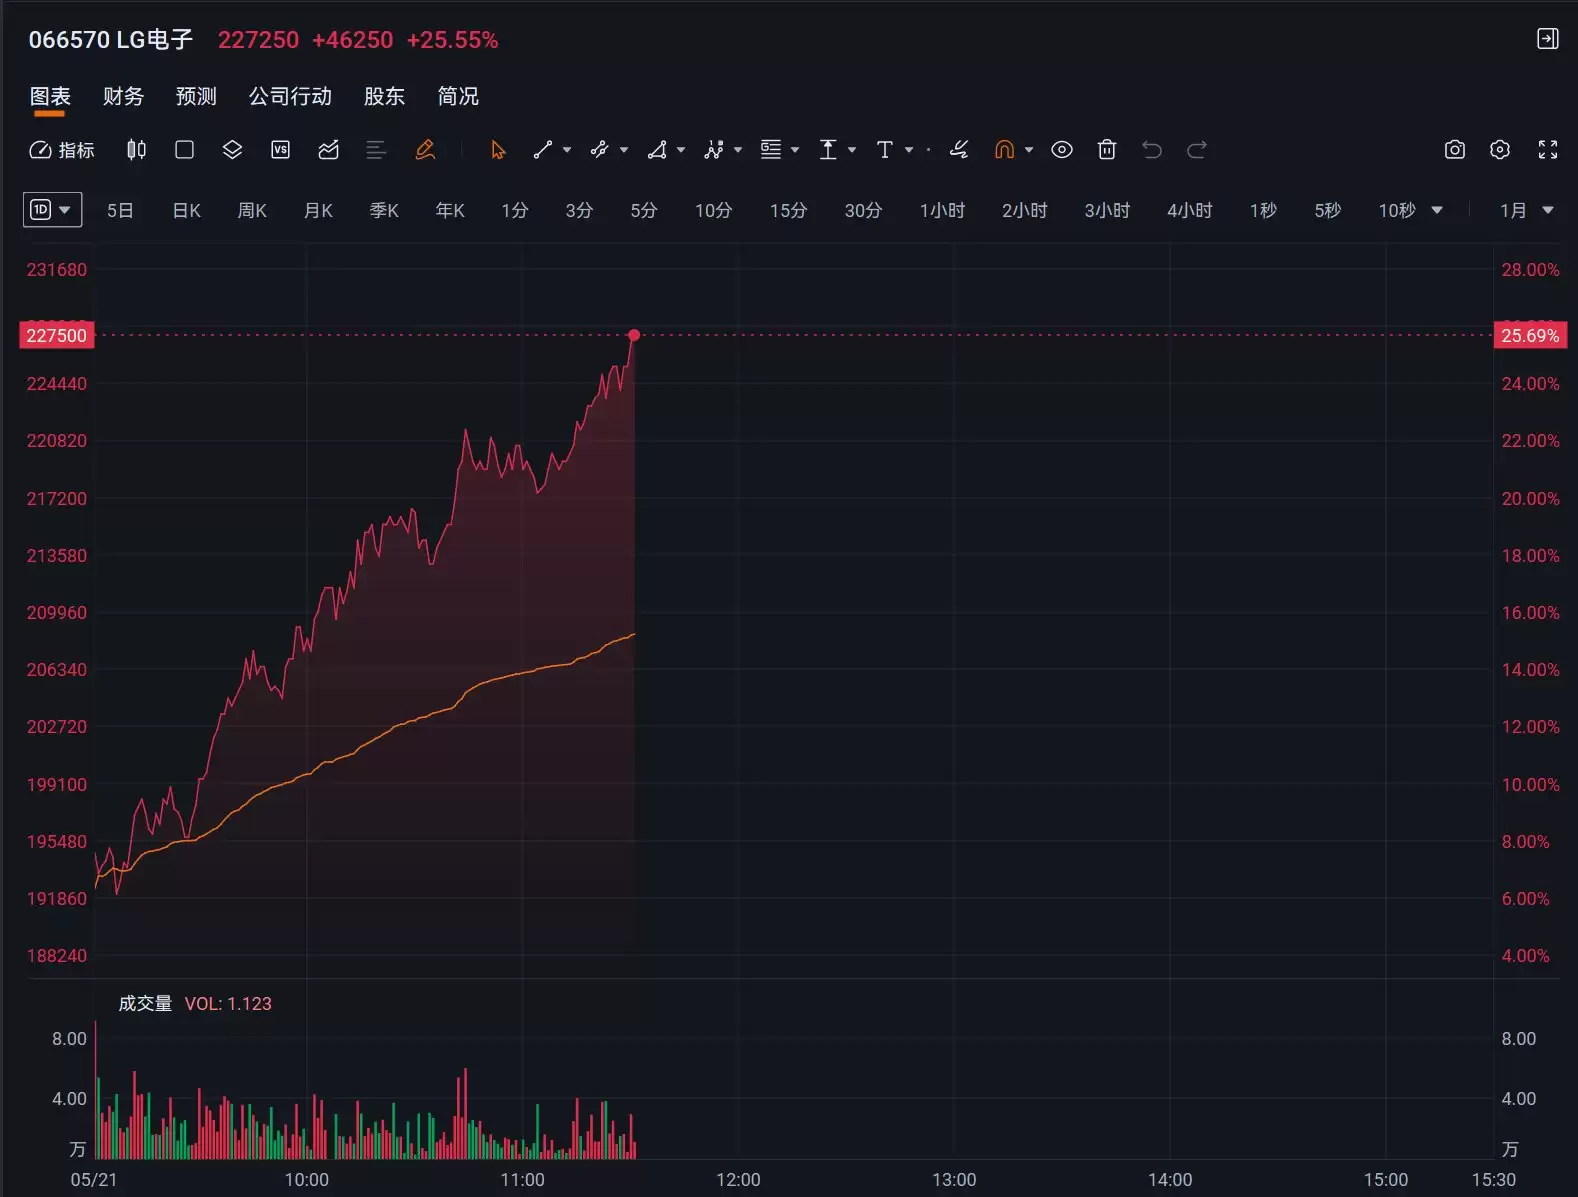1578x1197 pixels.
Task: Select the 5分 interval
Action: pos(644,210)
